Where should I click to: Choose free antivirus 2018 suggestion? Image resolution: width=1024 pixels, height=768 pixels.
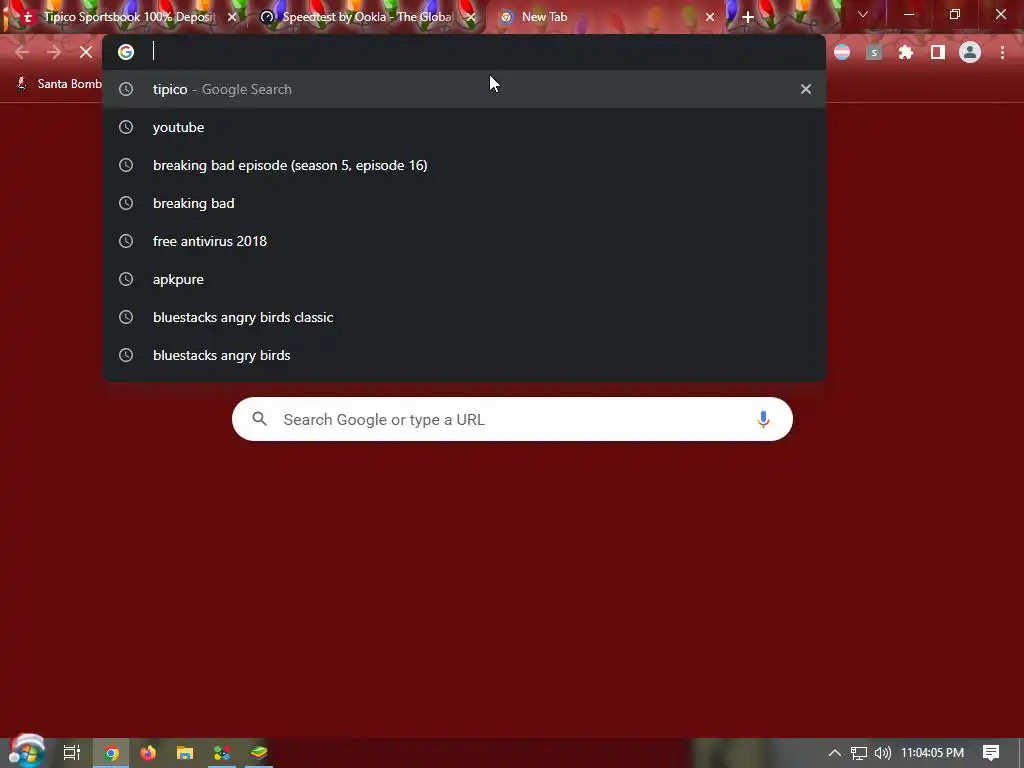point(464,241)
